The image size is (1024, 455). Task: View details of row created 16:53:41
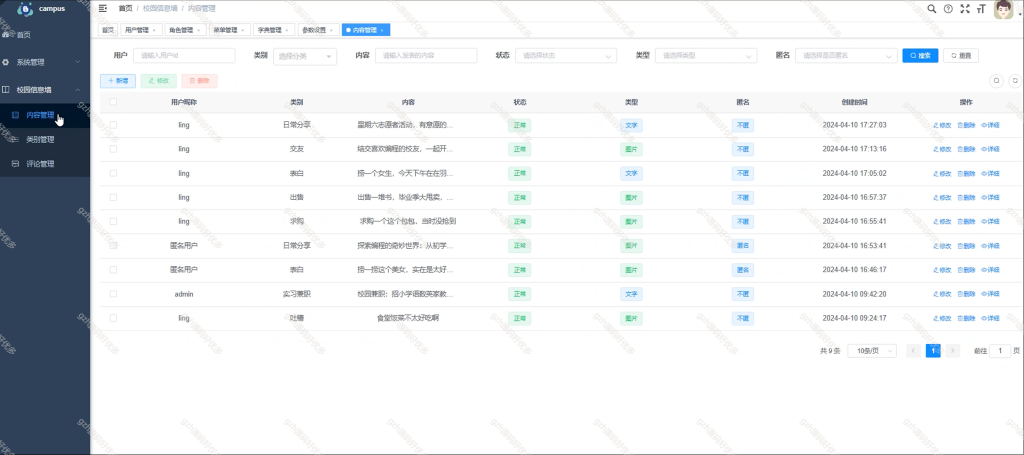tap(991, 246)
